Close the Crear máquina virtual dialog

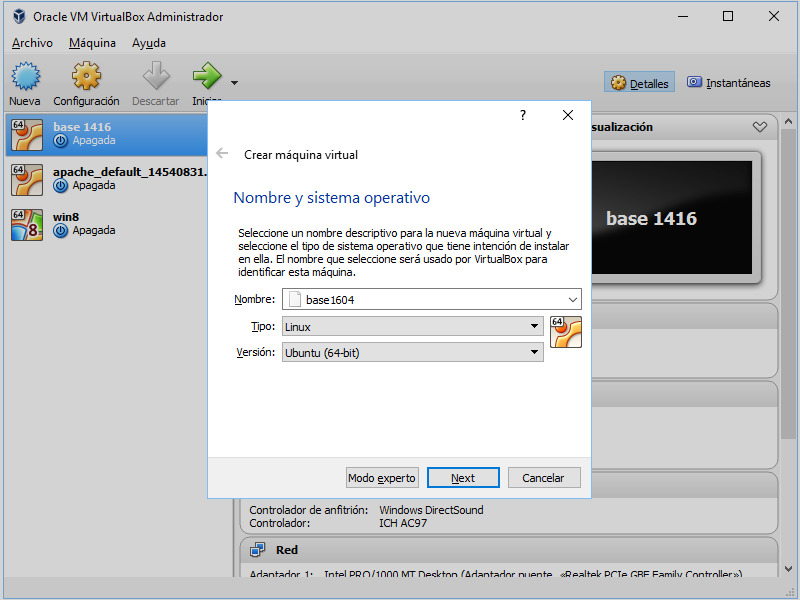pyautogui.click(x=568, y=115)
